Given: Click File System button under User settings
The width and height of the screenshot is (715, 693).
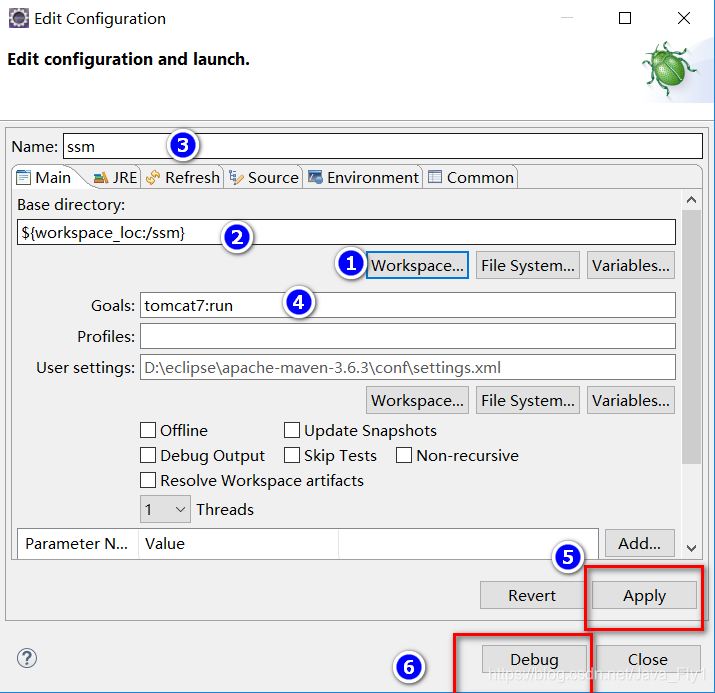Looking at the screenshot, I should [x=528, y=400].
